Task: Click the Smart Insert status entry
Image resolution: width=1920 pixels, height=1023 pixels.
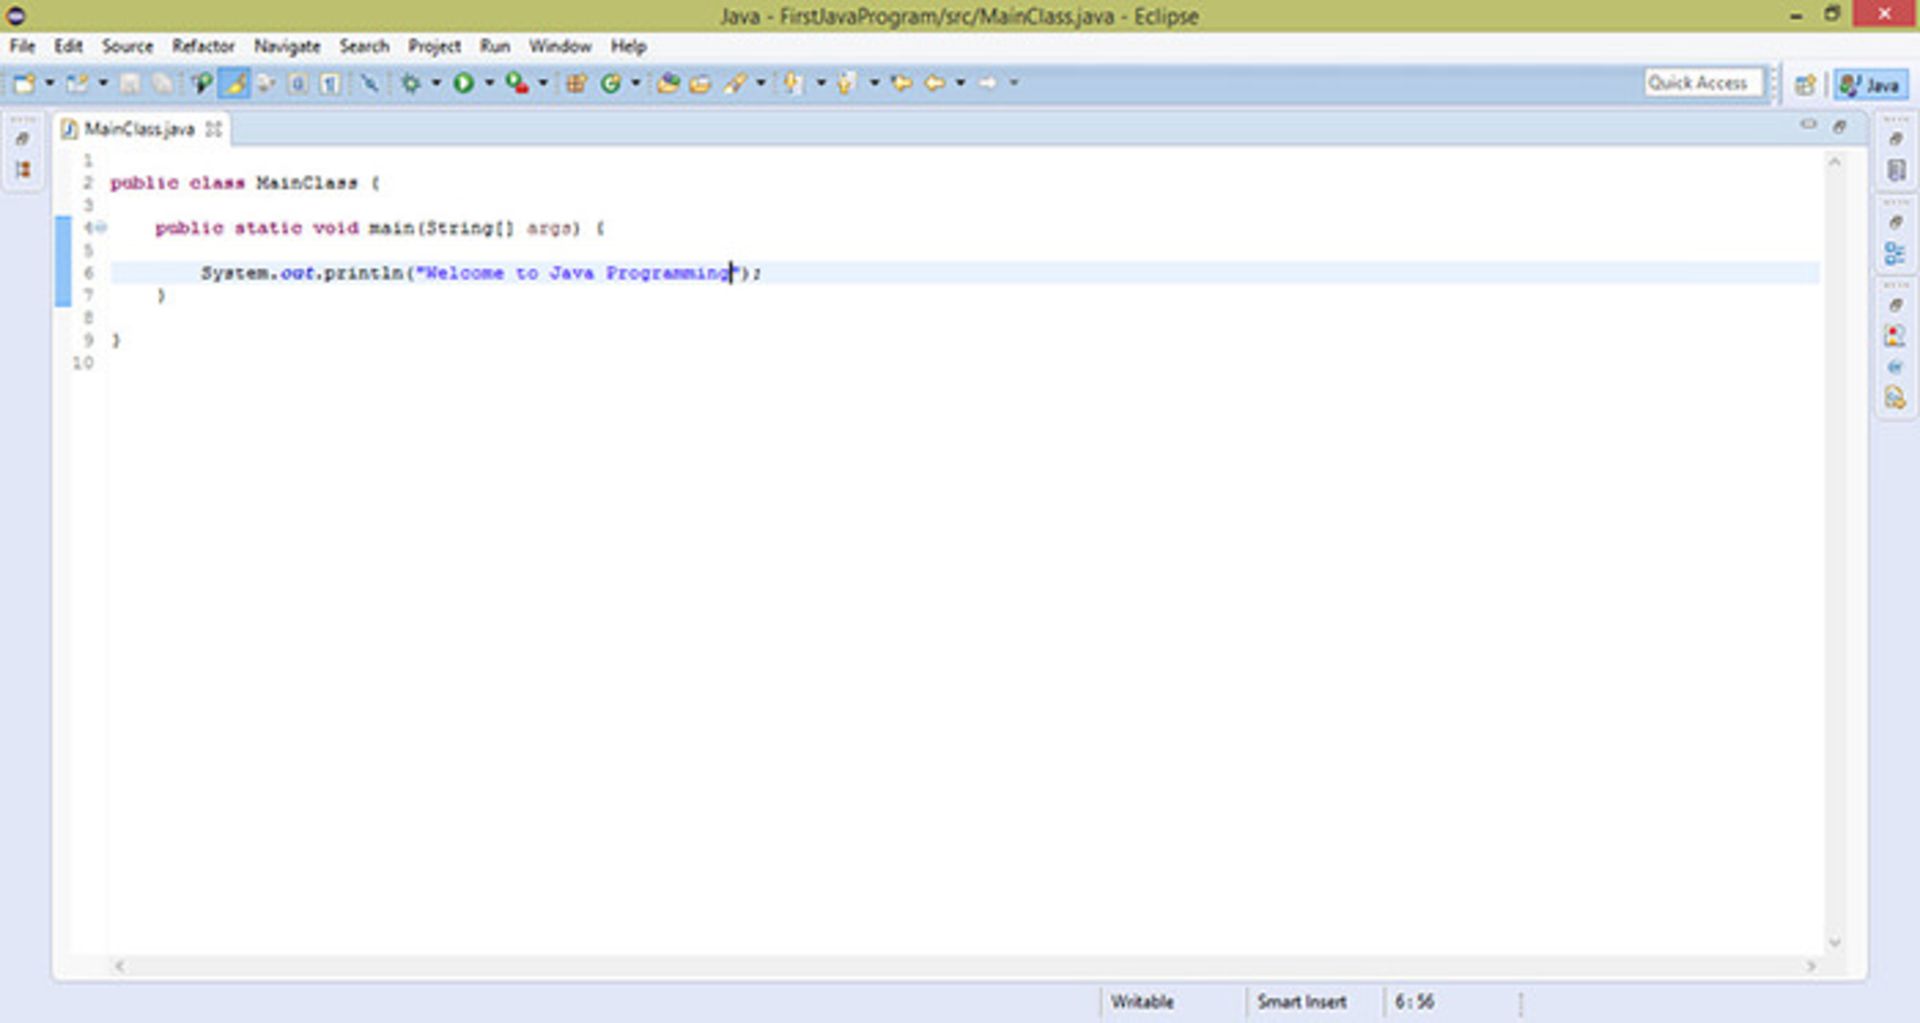Action: (1301, 1001)
